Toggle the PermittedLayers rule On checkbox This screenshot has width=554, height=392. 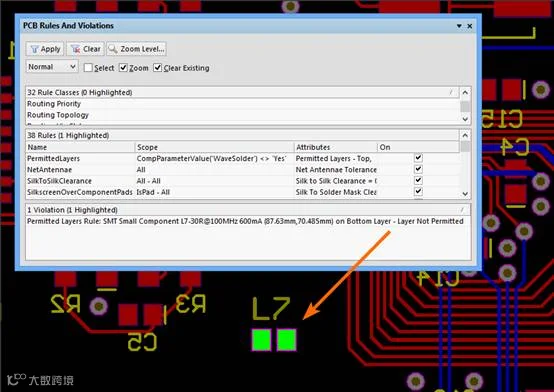coord(418,158)
